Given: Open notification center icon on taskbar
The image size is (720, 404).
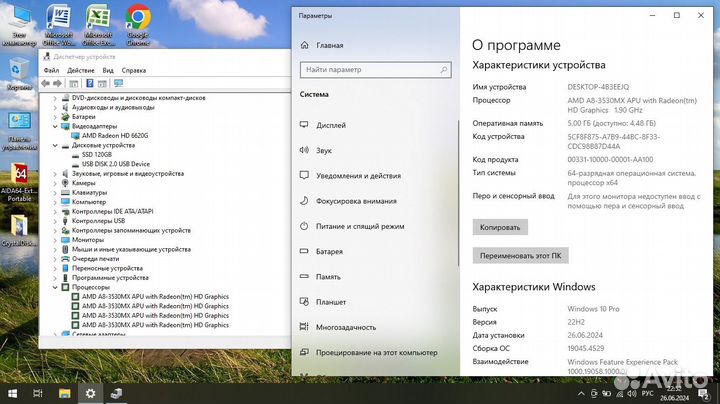Looking at the screenshot, I should tap(703, 393).
